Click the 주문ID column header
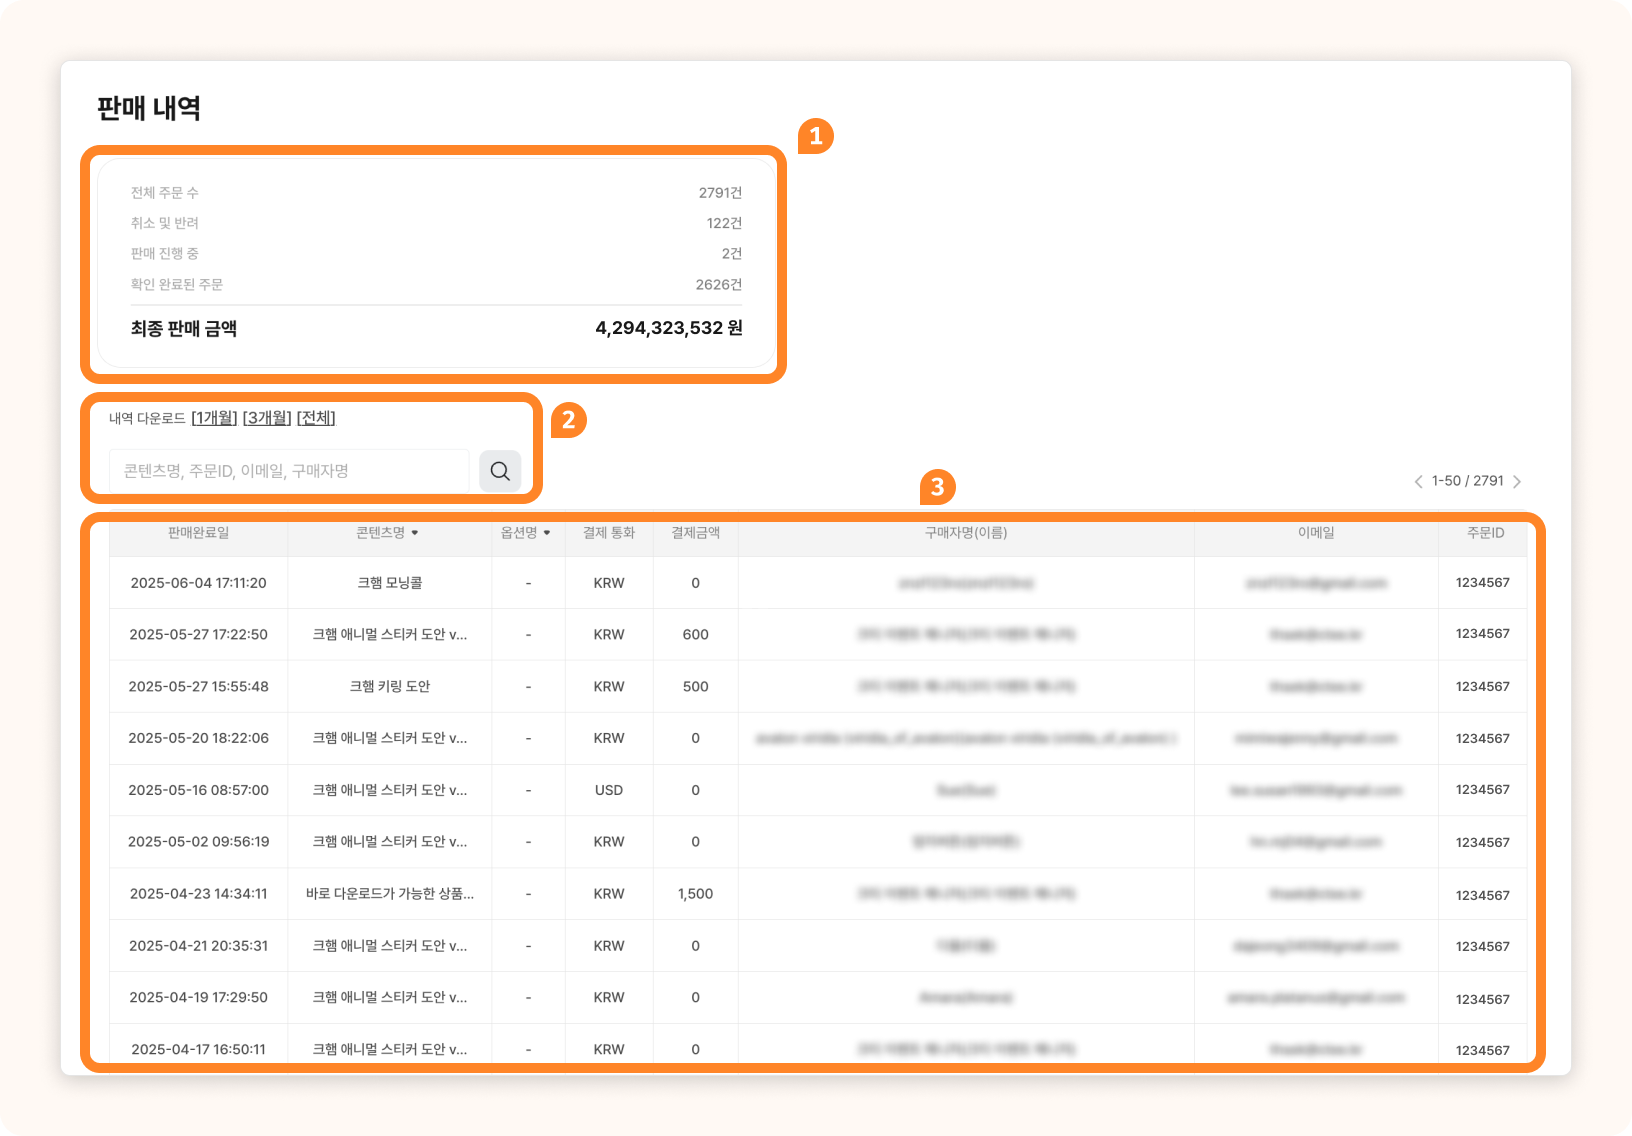Viewport: 1632px width, 1136px height. coord(1485,533)
